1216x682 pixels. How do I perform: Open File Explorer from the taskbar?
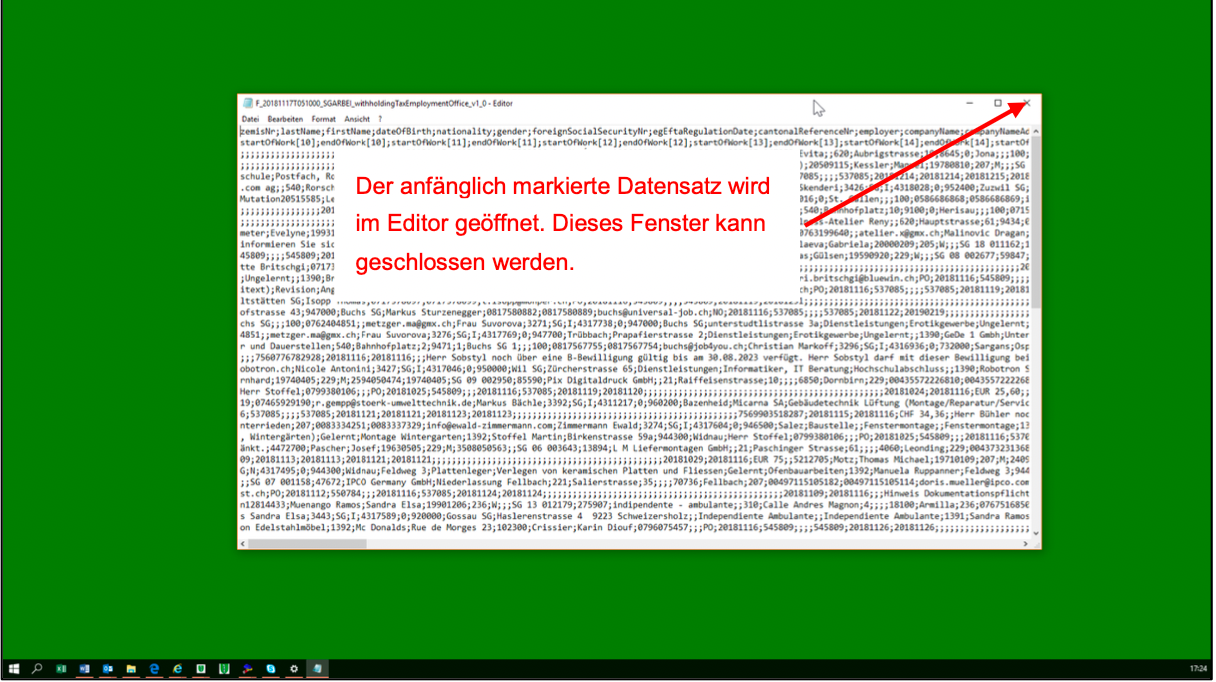pos(131,668)
